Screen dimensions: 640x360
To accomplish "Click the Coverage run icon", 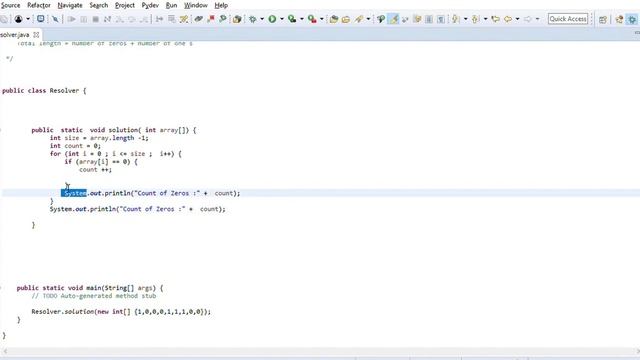I will pos(292,19).
